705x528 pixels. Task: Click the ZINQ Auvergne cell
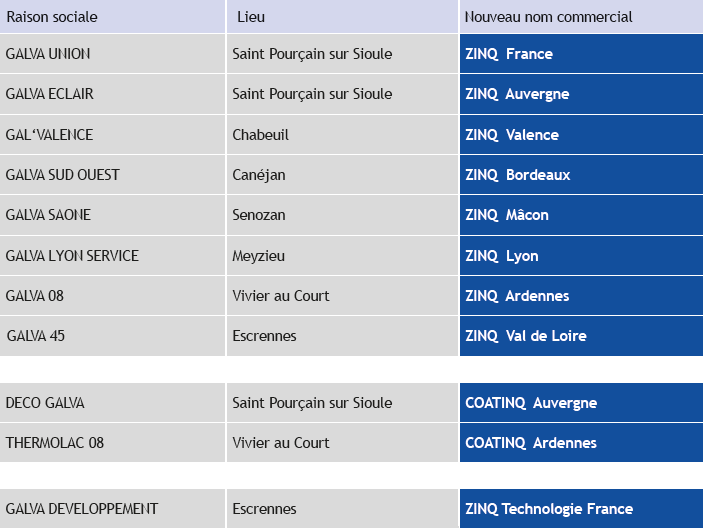[581, 94]
